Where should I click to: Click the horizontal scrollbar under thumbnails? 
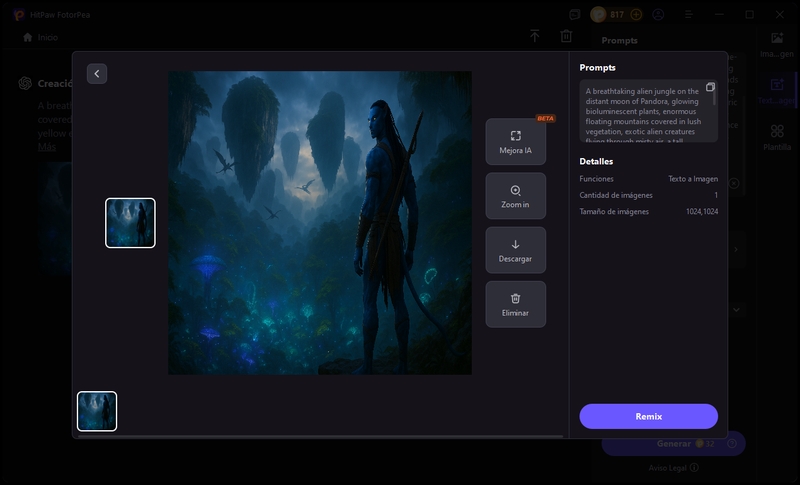320,437
